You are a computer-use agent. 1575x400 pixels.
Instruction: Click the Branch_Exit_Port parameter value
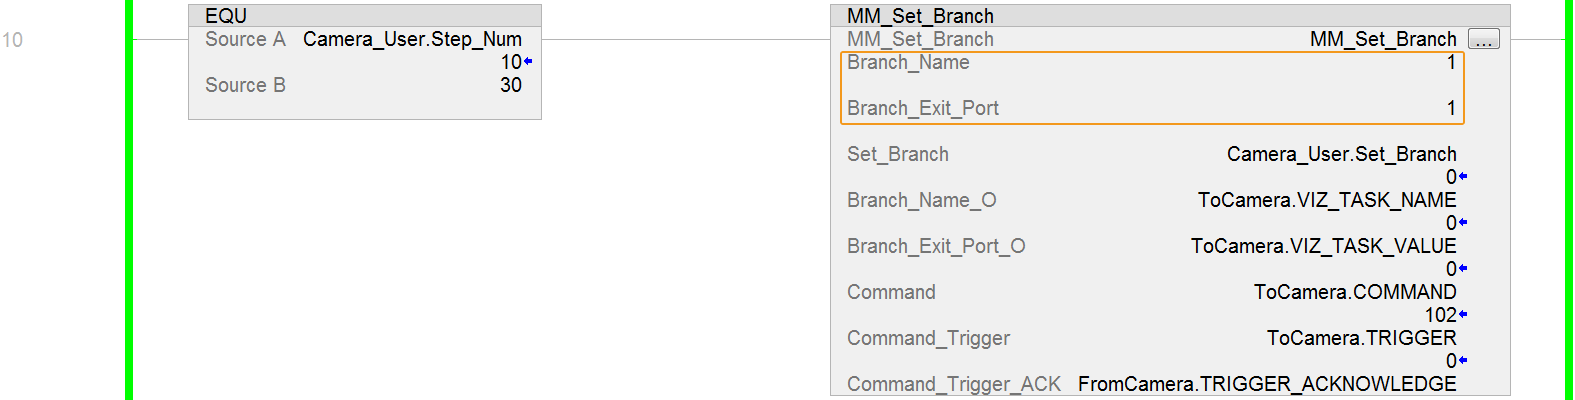click(1451, 108)
